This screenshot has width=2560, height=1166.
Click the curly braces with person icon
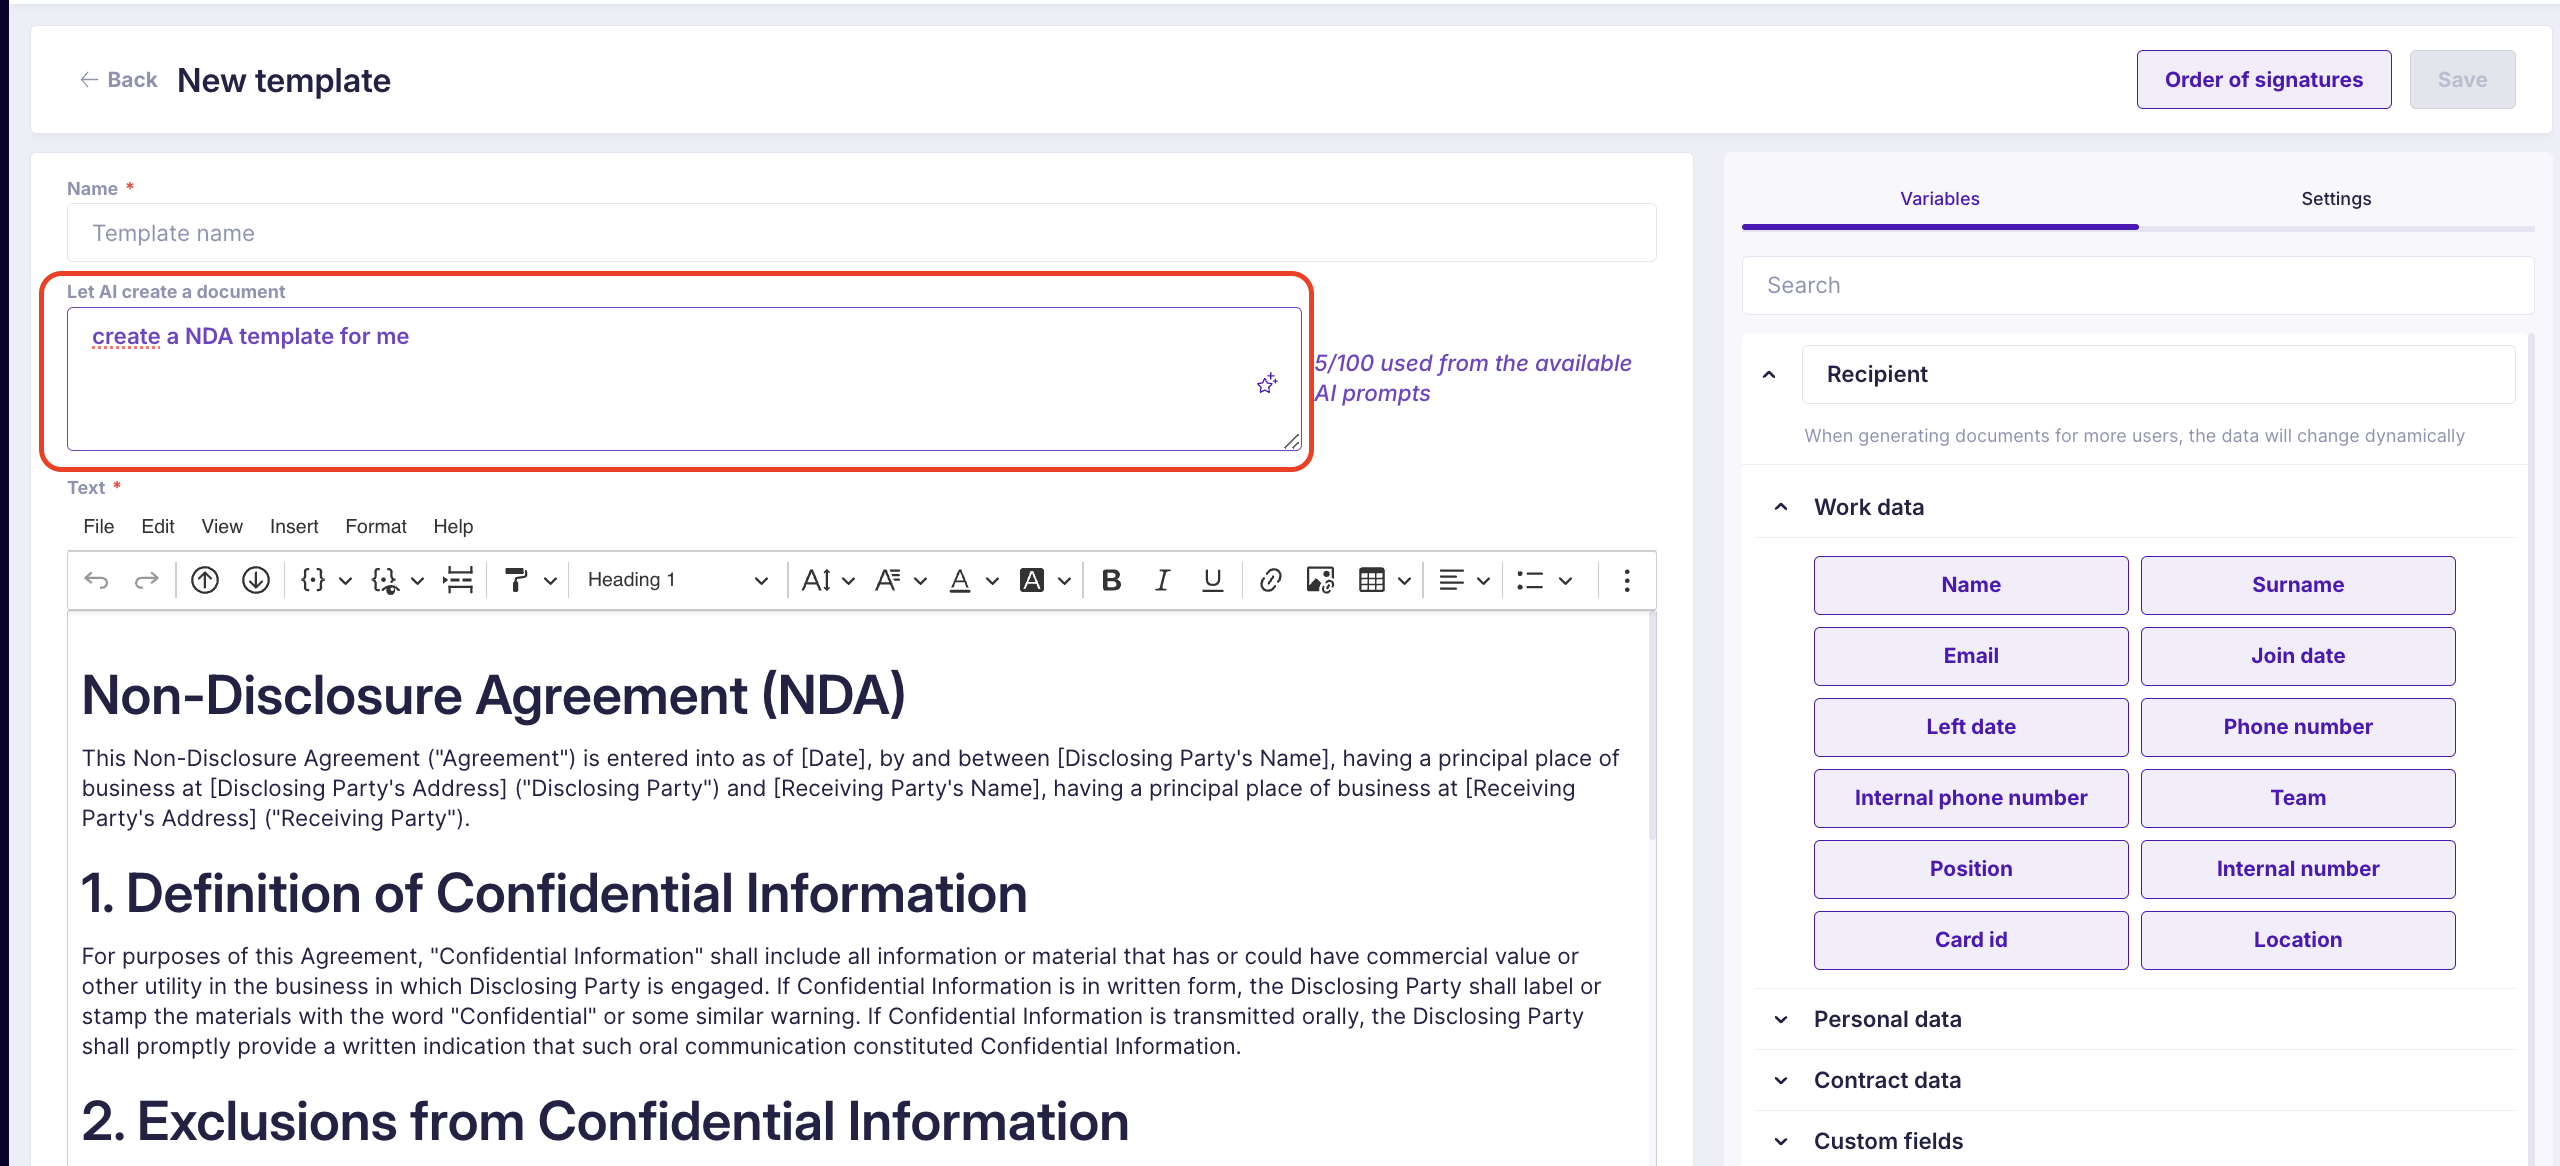click(x=385, y=580)
